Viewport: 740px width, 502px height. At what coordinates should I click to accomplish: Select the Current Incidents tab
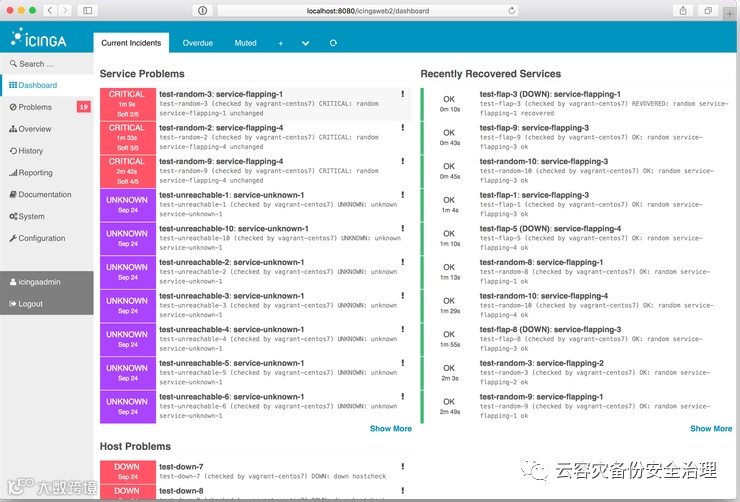coord(131,43)
